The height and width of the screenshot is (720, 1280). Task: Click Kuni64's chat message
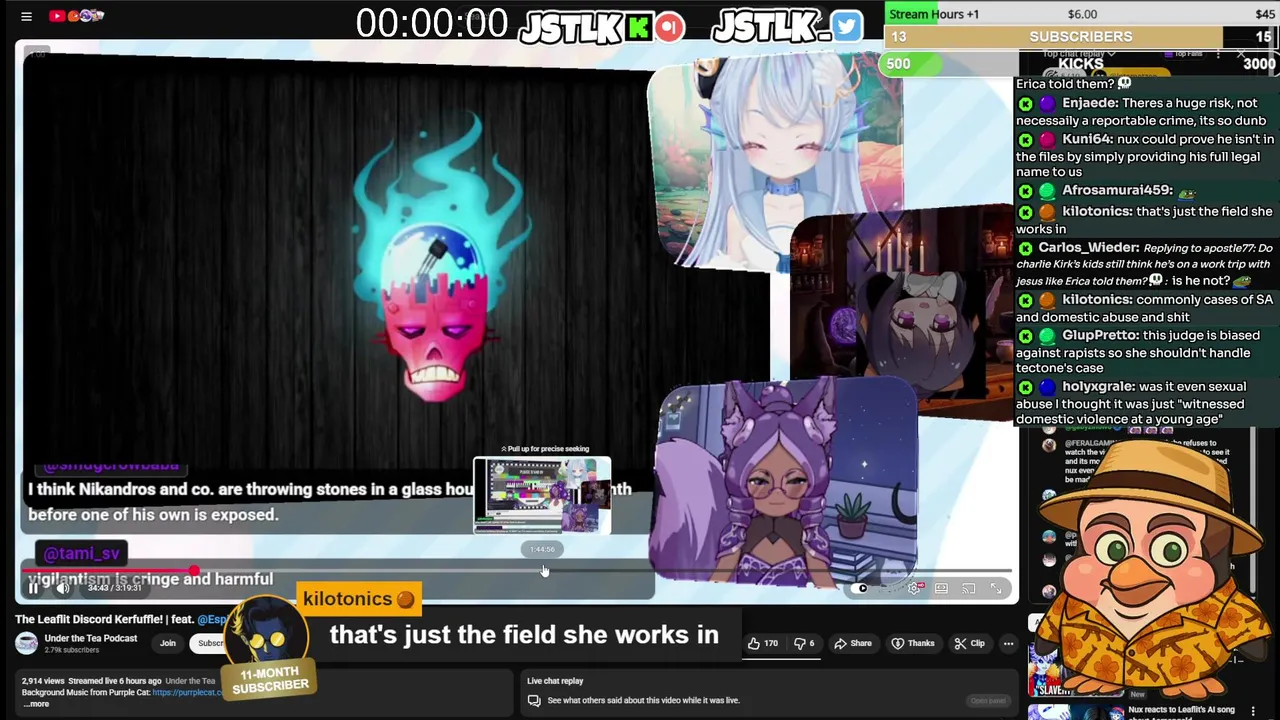click(1145, 155)
